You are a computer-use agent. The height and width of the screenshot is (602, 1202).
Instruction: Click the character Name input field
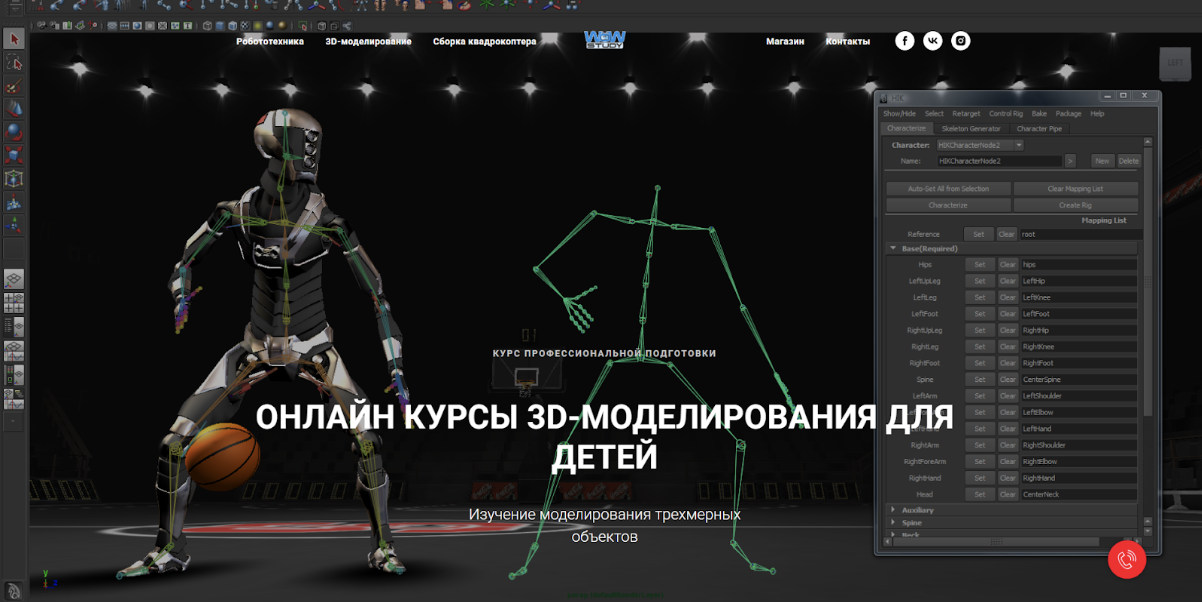point(998,161)
